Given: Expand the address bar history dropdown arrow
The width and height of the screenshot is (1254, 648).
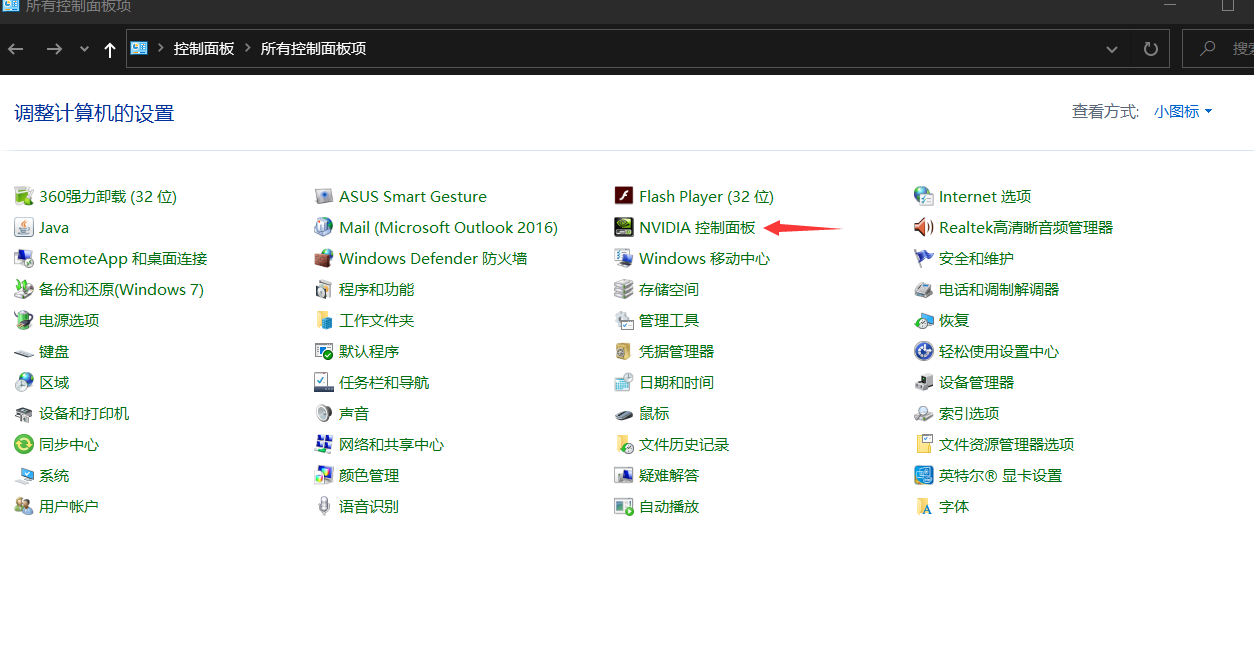Looking at the screenshot, I should 1112,48.
